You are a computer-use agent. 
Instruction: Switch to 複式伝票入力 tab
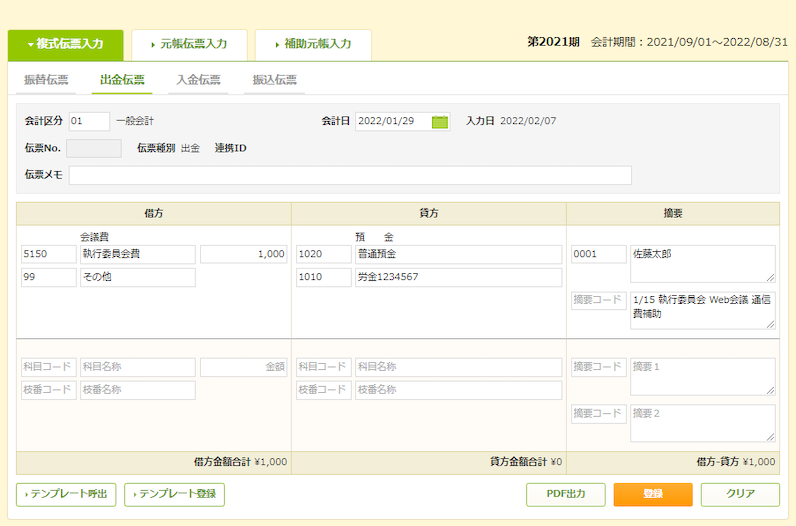click(66, 45)
